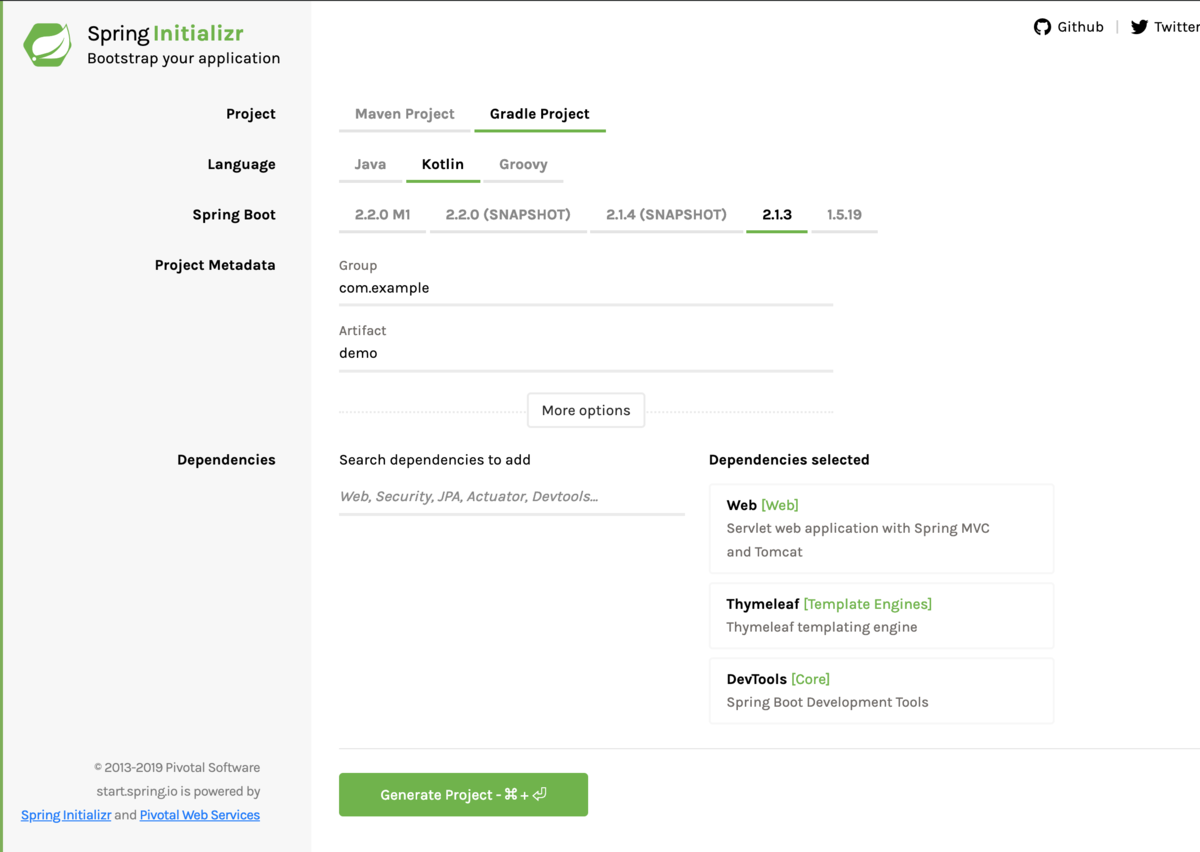Open the Spring Initializr footer link
The image size is (1200, 852).
pyautogui.click(x=66, y=815)
